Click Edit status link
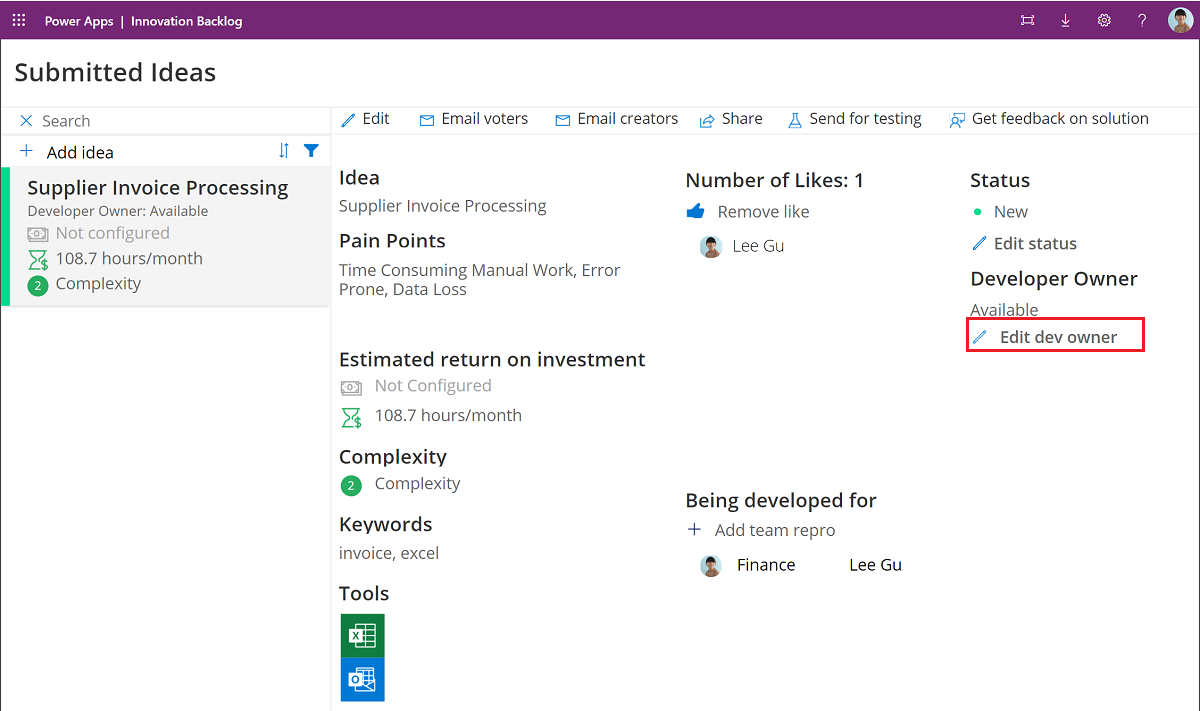Image resolution: width=1200 pixels, height=711 pixels. click(1024, 243)
